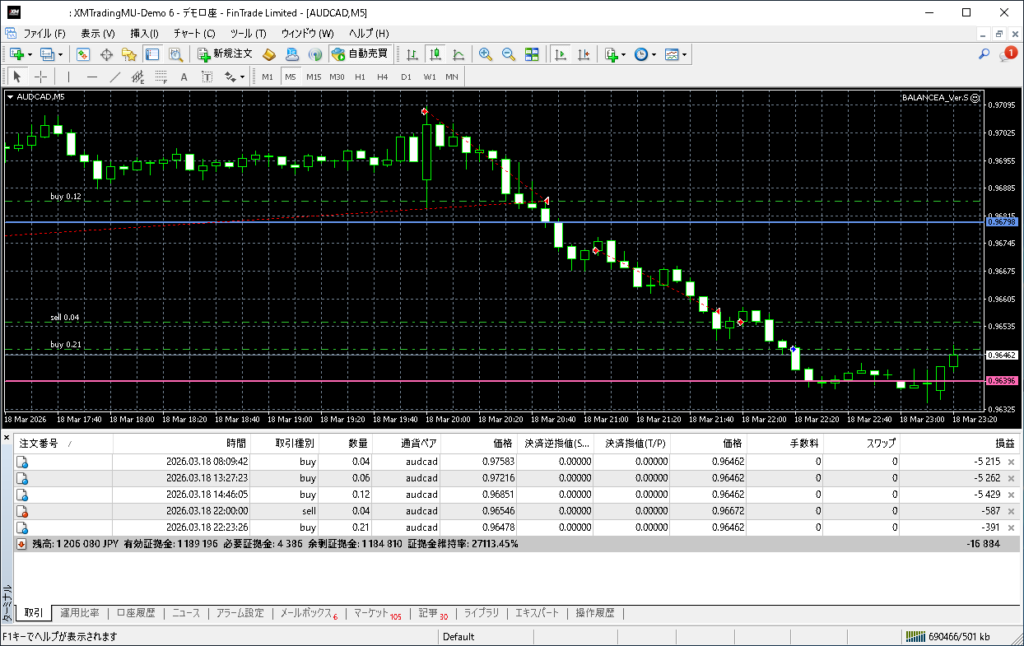Switch to the 口座履歴 tab
Screen dimensions: 1024x646
pyautogui.click(x=135, y=613)
